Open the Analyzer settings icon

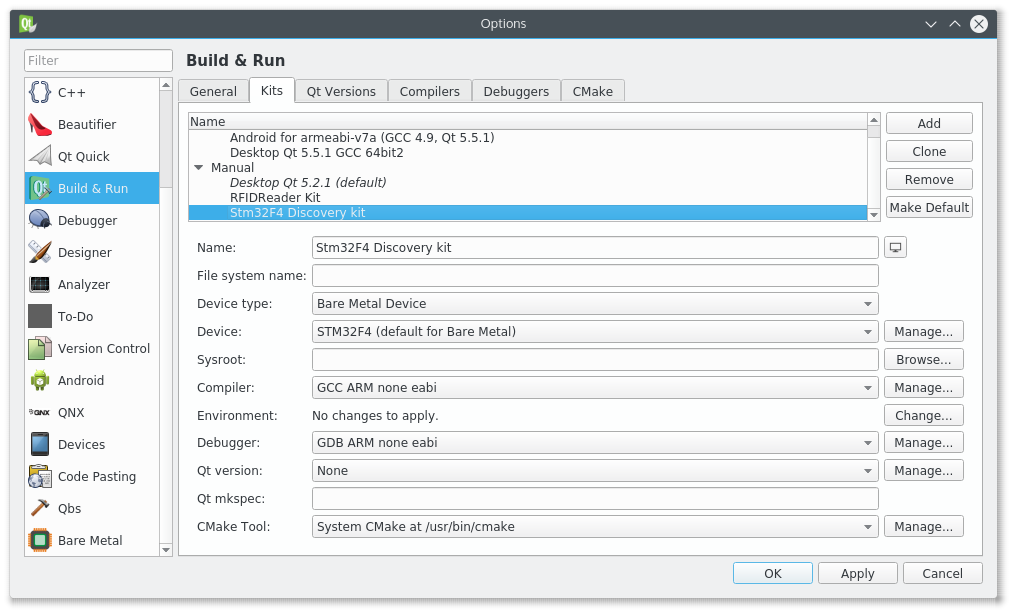[39, 284]
